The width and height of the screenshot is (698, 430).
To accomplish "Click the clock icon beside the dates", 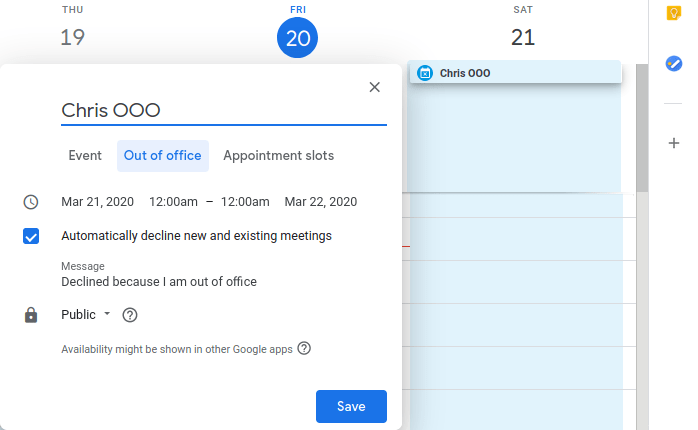I will (31, 202).
